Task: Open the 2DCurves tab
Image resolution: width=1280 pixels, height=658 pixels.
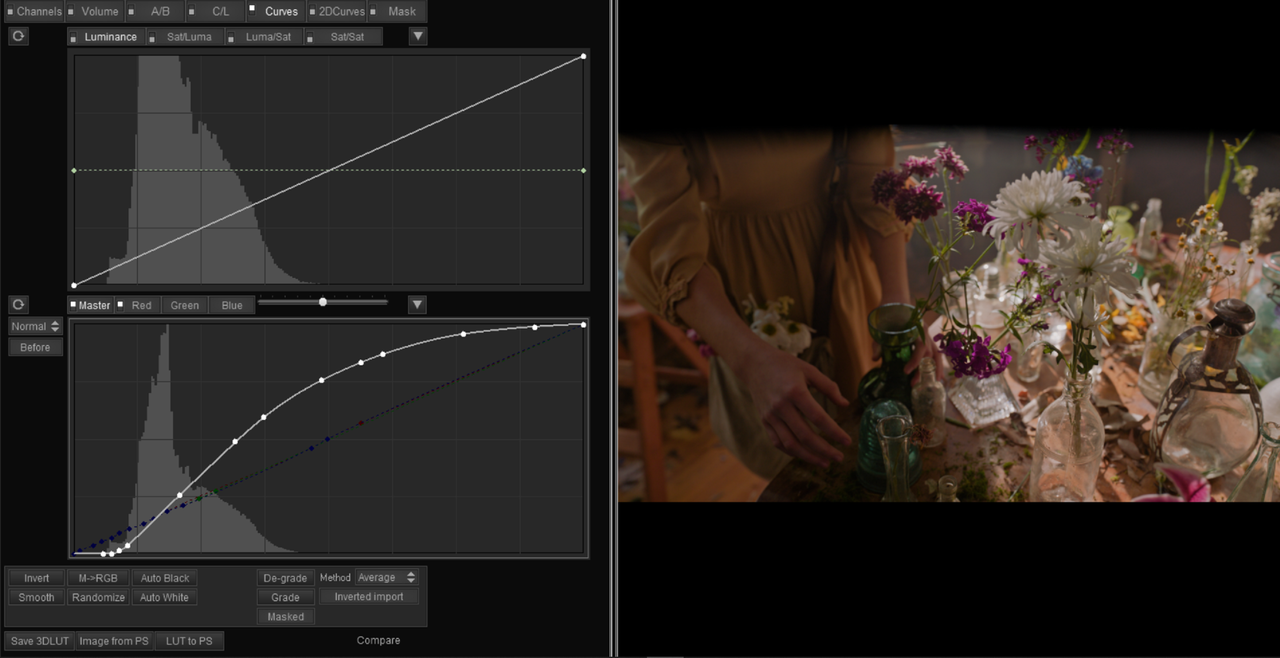Action: tap(336, 12)
